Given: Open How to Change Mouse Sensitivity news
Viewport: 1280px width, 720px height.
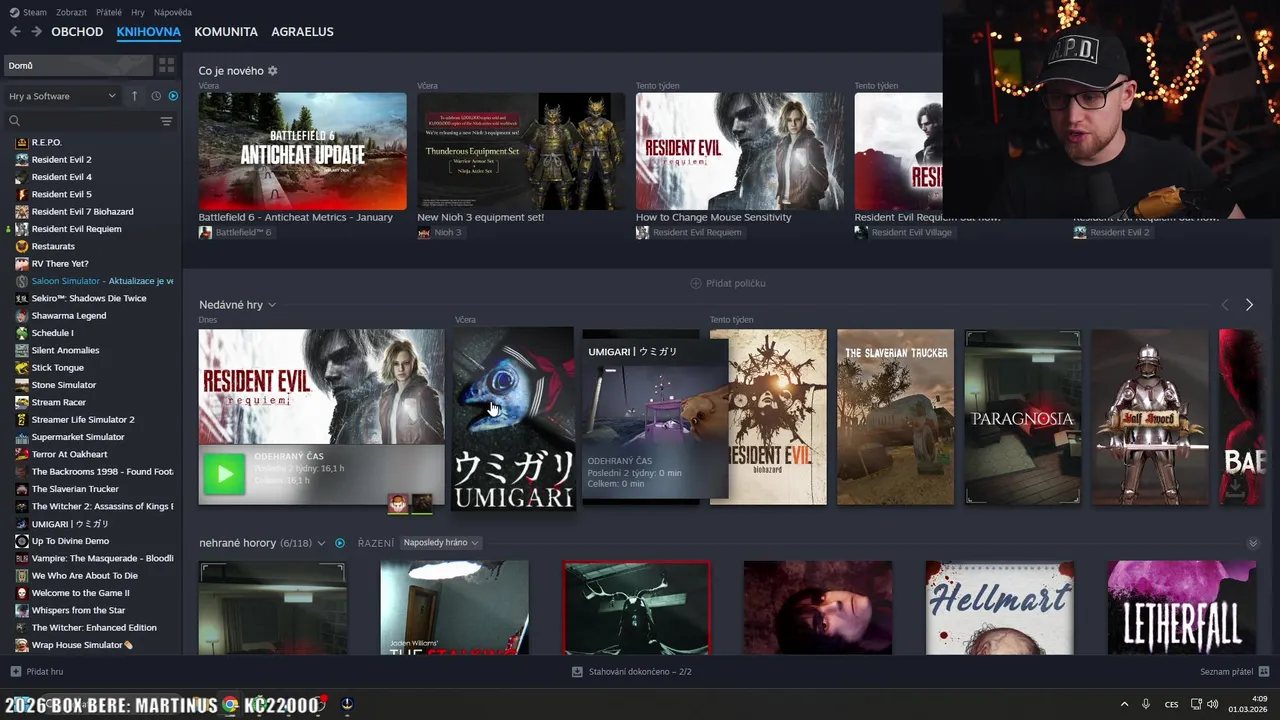Looking at the screenshot, I should point(739,151).
